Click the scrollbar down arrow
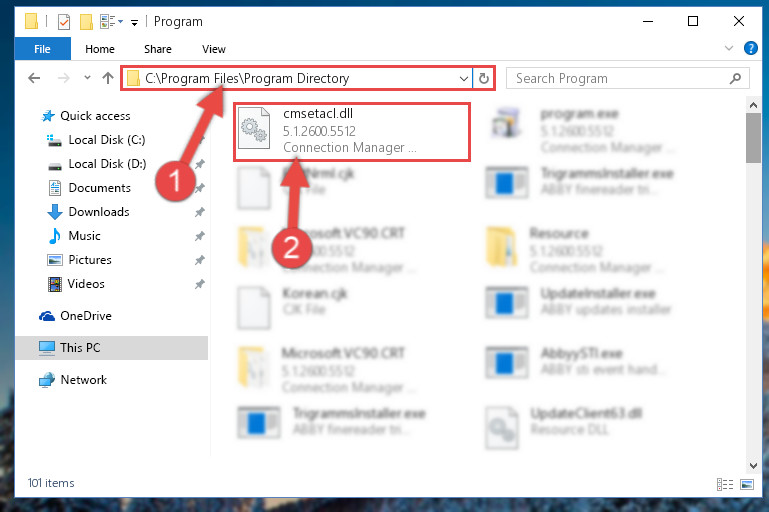769x512 pixels. (753, 465)
